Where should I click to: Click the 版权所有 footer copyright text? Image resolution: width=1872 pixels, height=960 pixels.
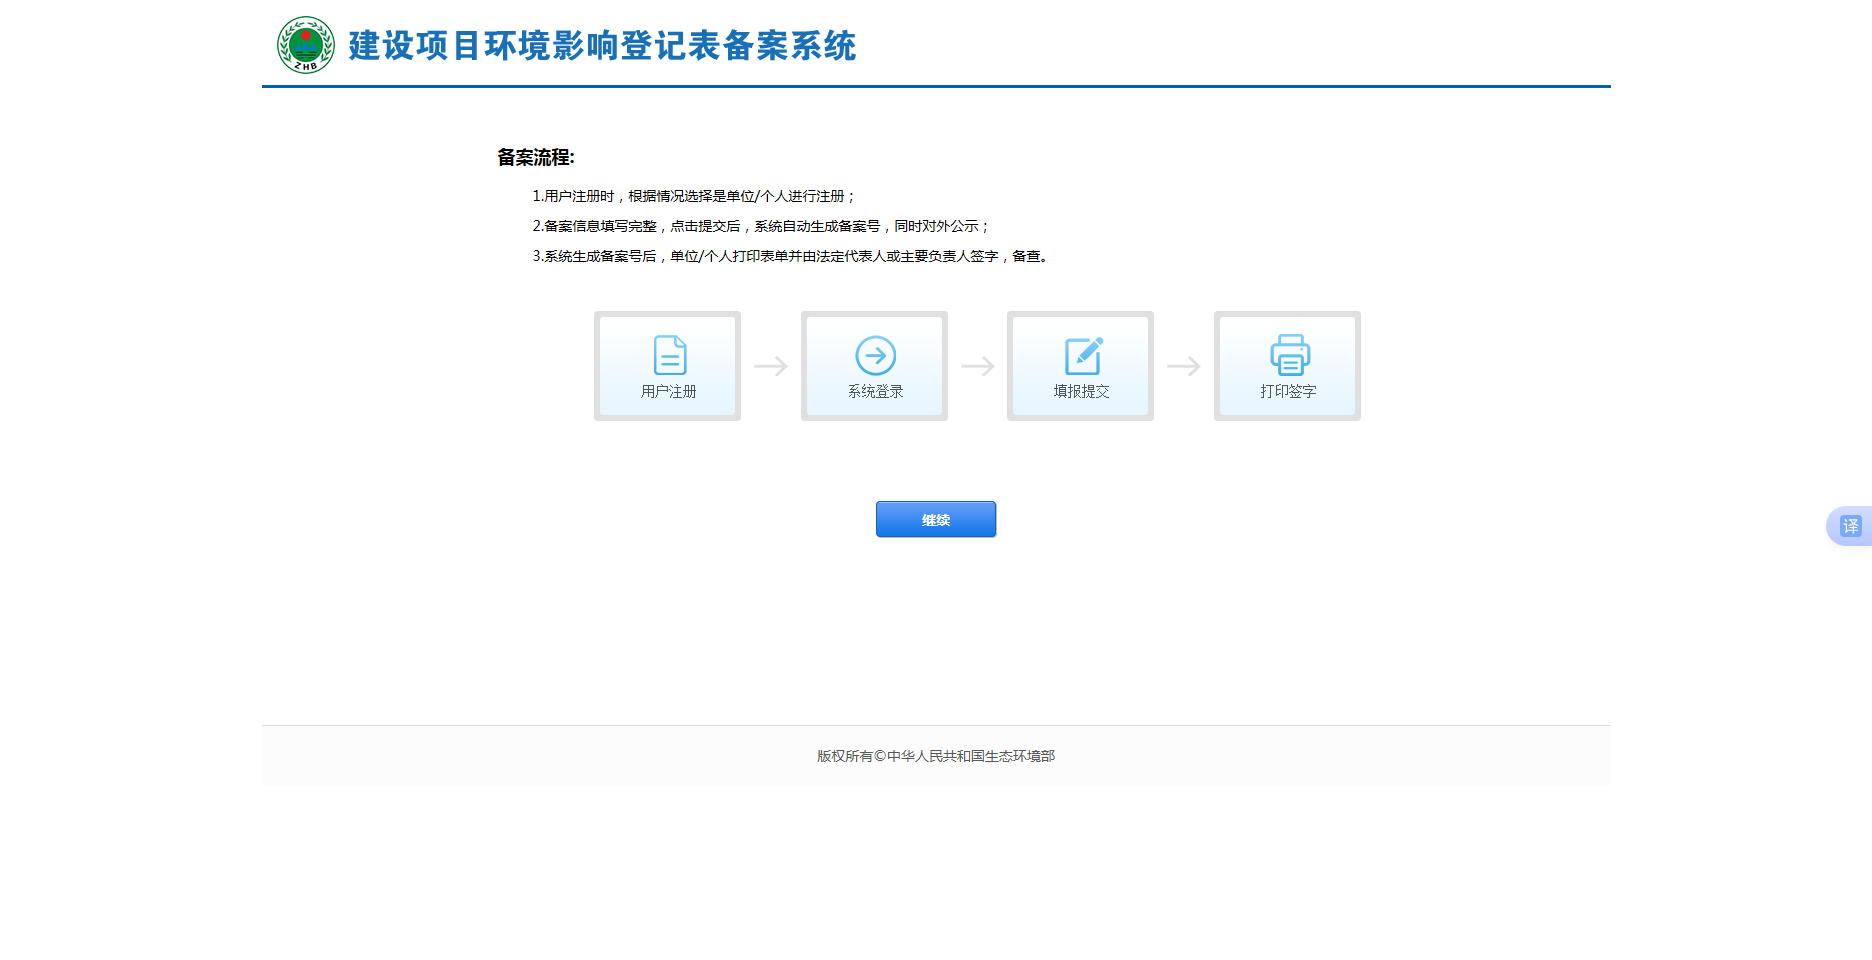click(936, 756)
